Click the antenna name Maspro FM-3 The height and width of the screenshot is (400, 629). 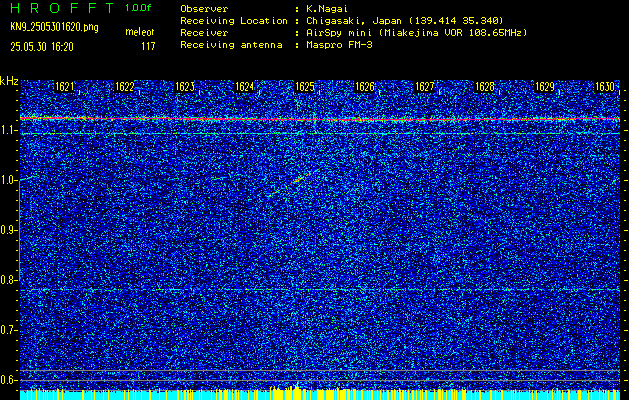[339, 45]
